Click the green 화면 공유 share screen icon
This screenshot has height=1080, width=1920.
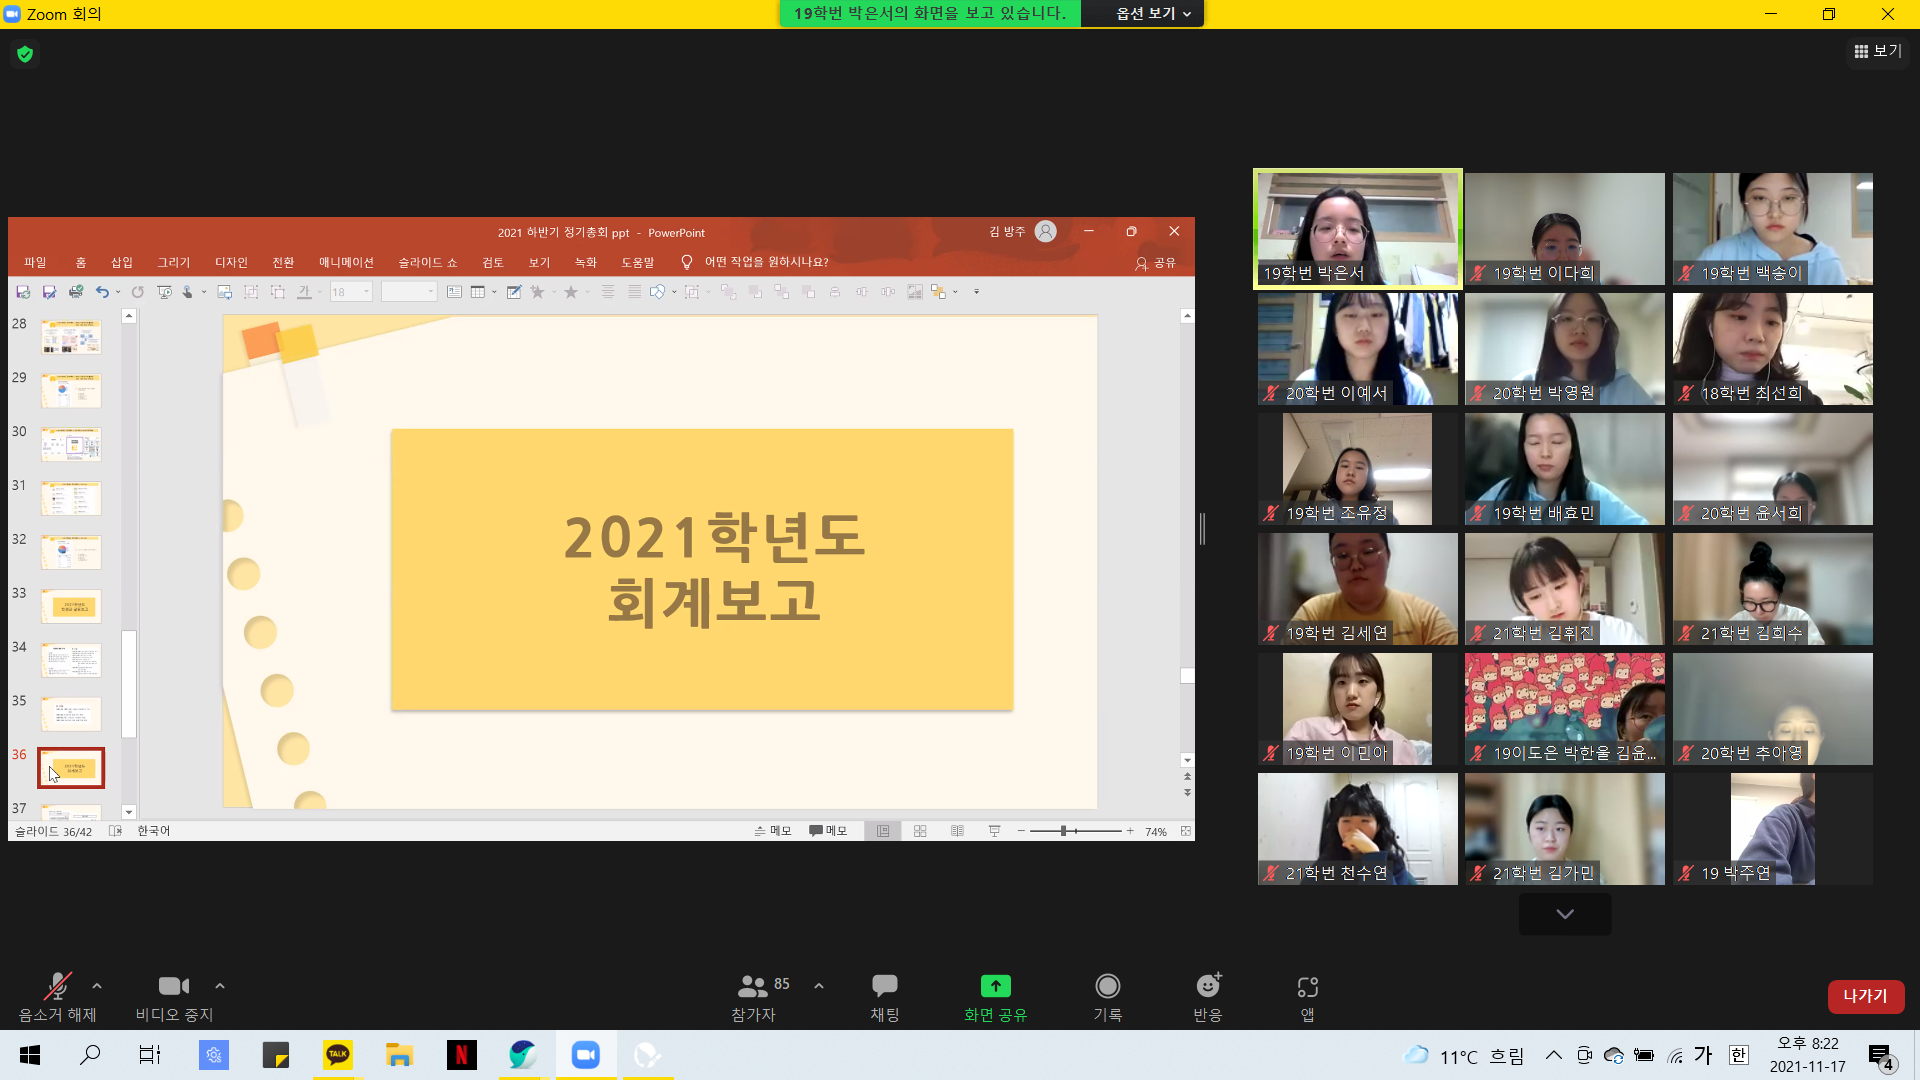click(x=995, y=986)
